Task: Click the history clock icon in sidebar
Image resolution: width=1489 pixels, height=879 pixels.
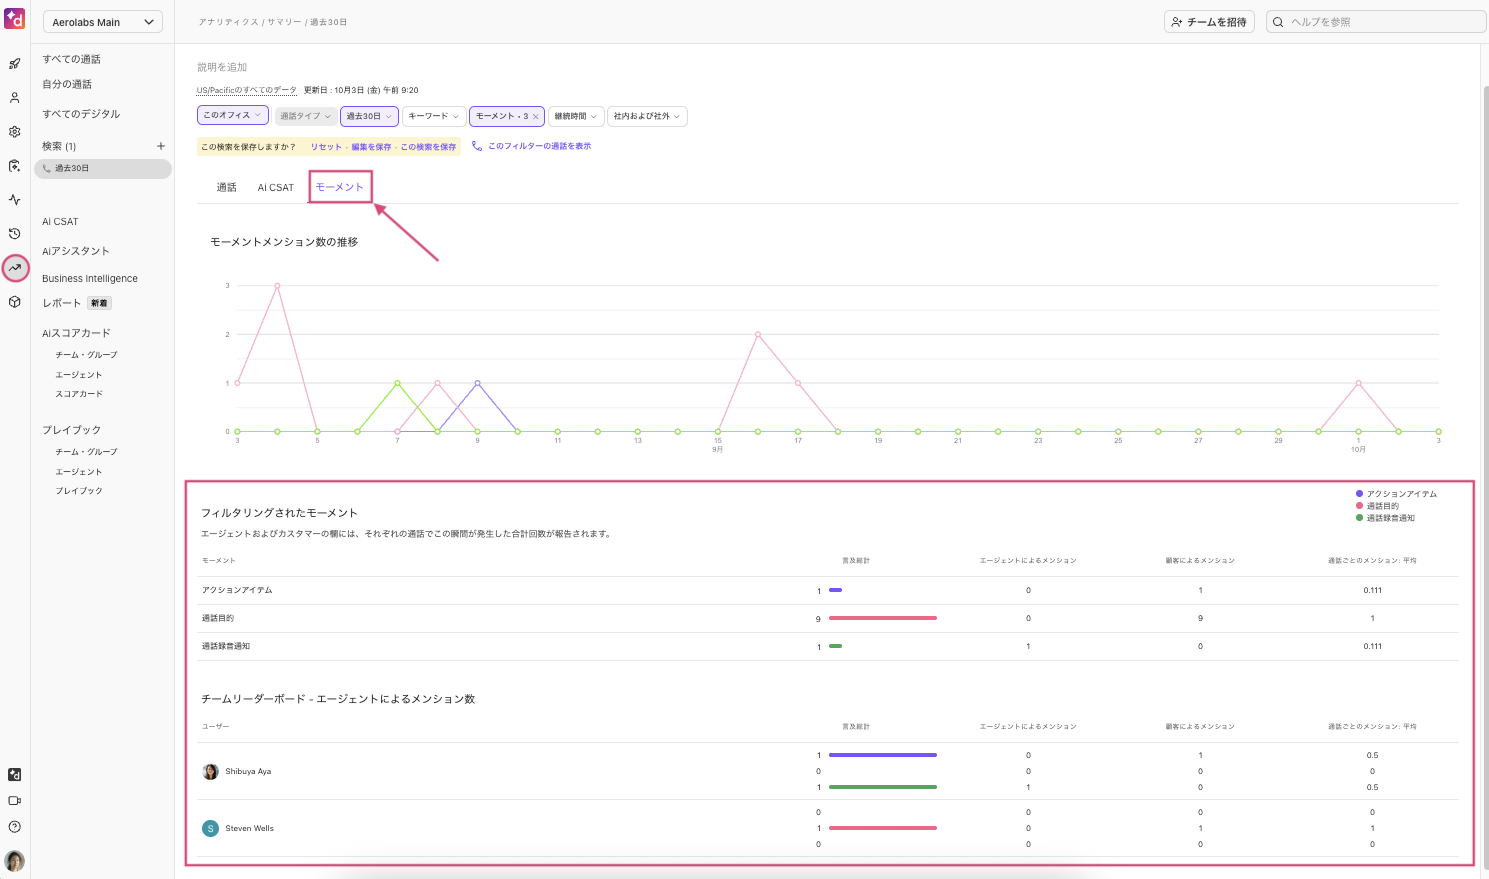Action: [14, 234]
